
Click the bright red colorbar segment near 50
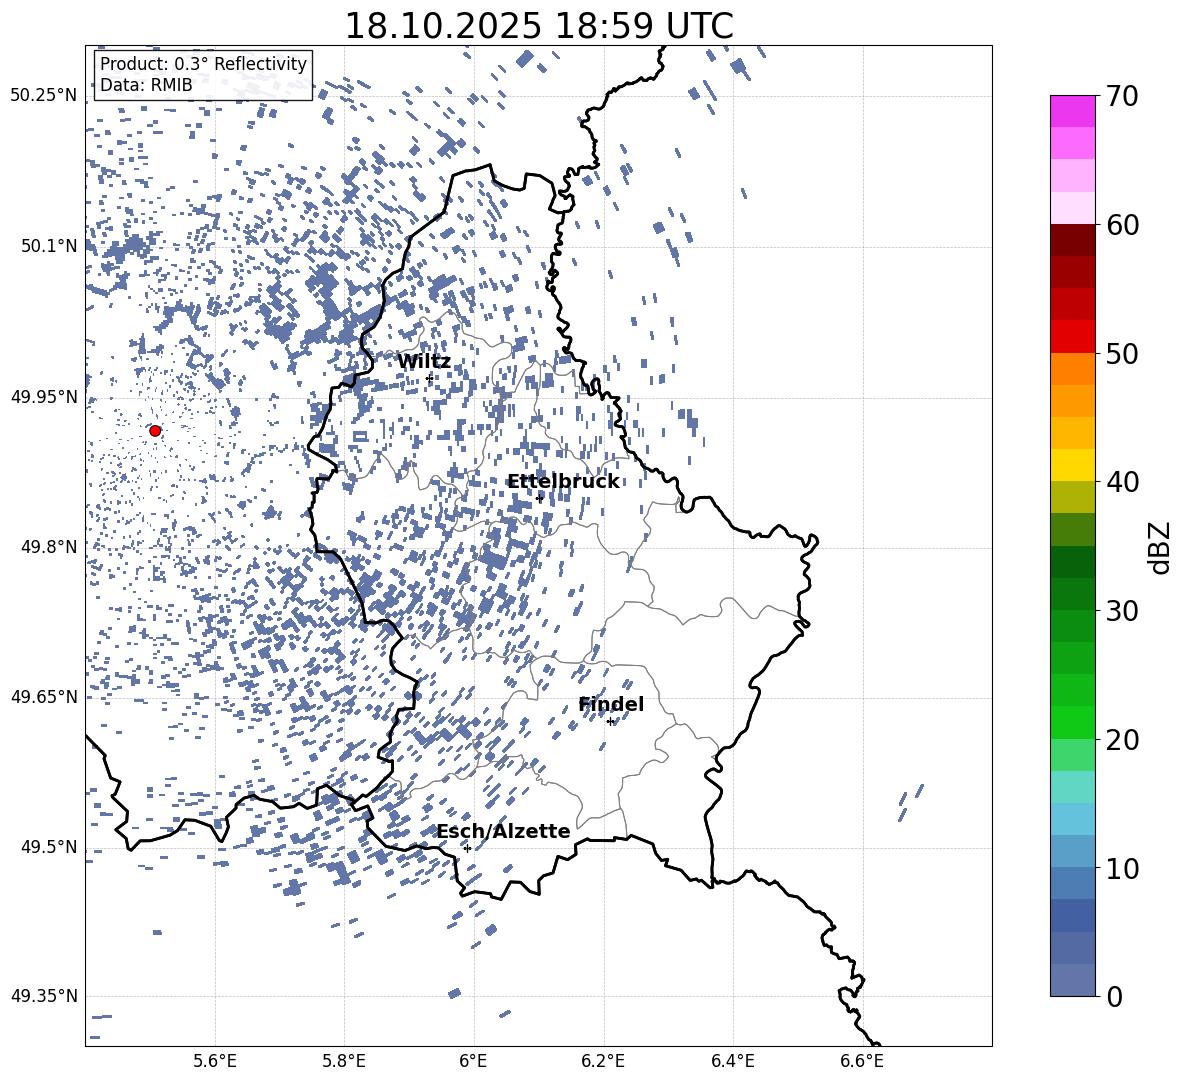1073,337
